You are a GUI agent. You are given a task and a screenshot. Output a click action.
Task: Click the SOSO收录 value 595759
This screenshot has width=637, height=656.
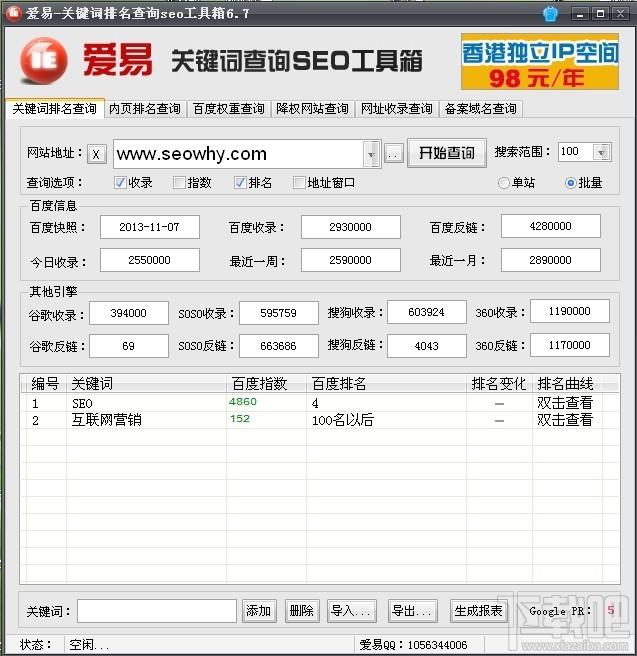coord(279,313)
